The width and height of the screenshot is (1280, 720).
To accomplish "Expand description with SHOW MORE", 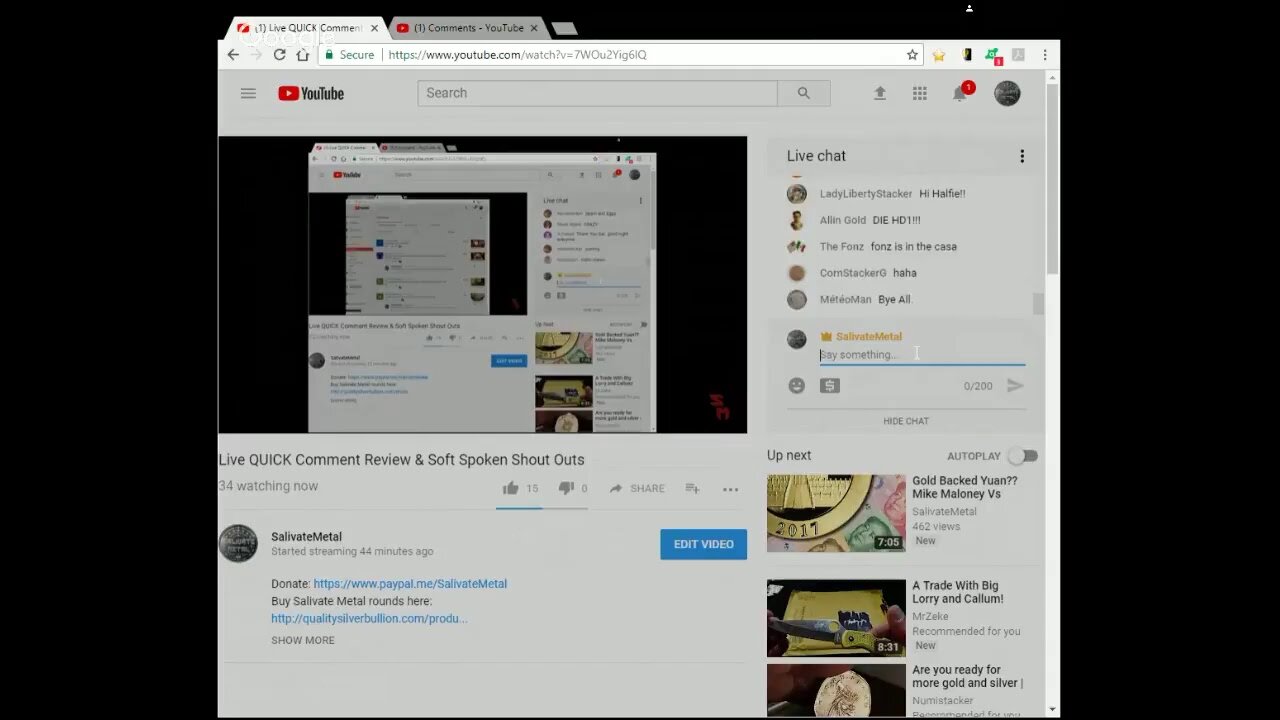I will click(303, 640).
